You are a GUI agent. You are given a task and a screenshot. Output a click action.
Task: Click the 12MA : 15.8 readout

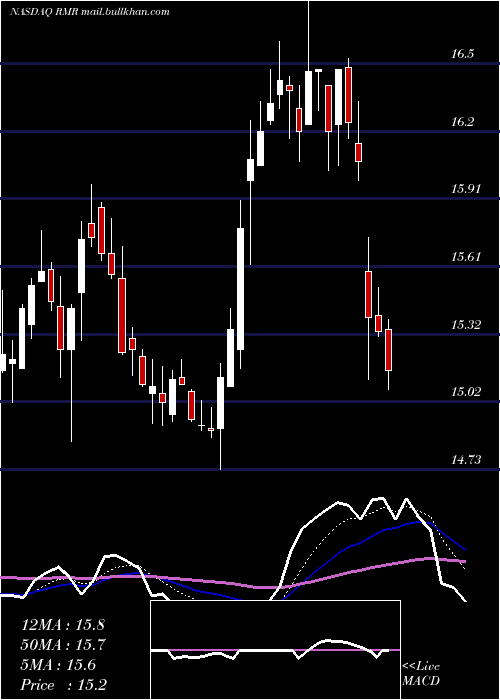(x=62, y=625)
